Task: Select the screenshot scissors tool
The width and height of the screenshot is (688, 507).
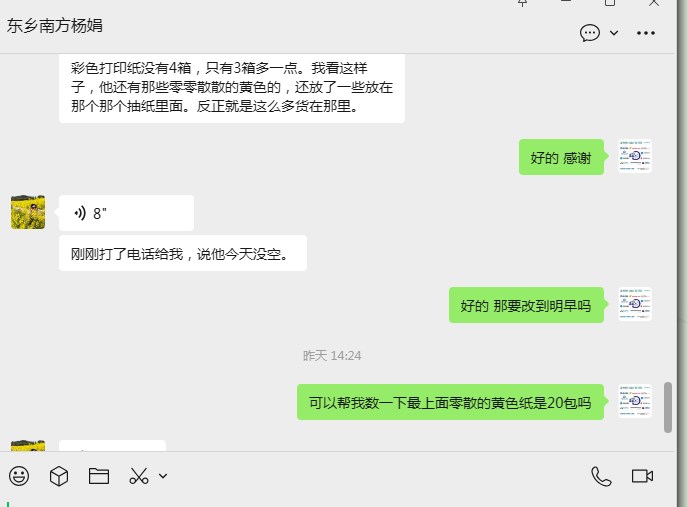Action: 139,476
